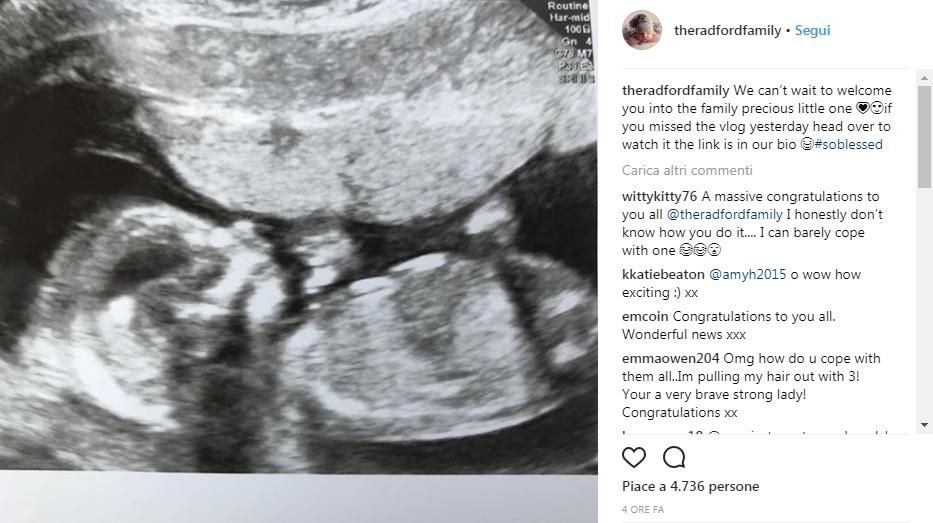Open the kkatiebeaton commenter profile
This screenshot has width=933, height=523.
663,274
